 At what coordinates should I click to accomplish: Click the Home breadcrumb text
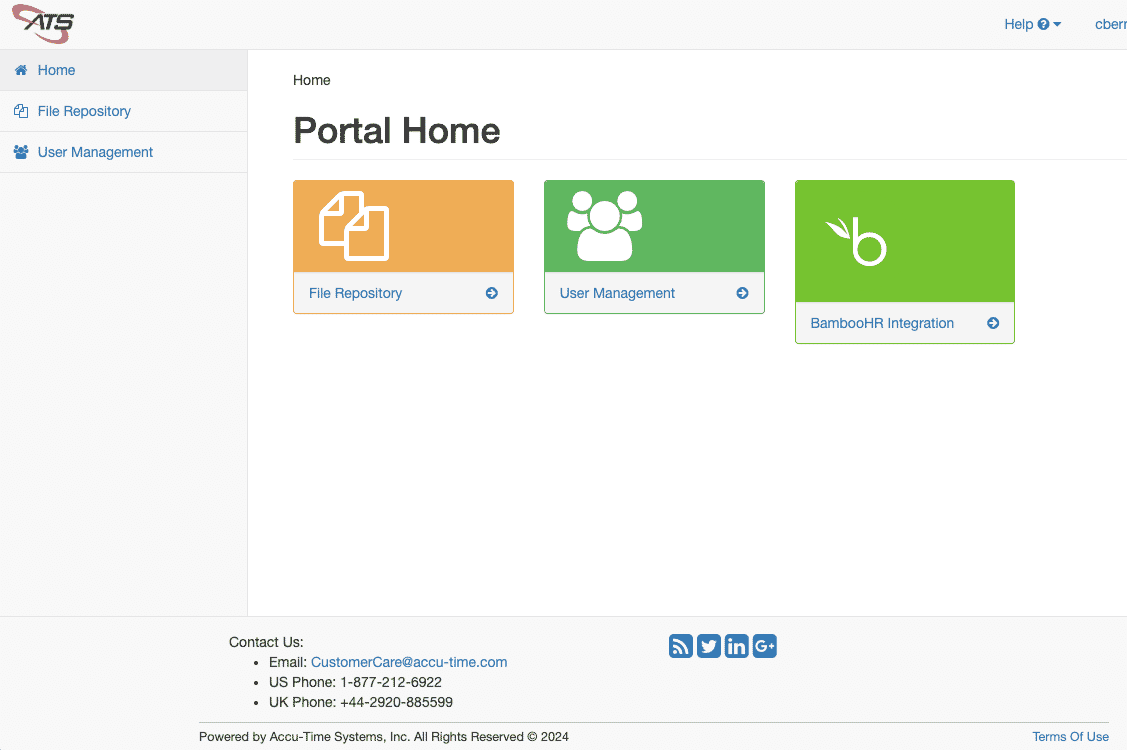[x=312, y=81]
